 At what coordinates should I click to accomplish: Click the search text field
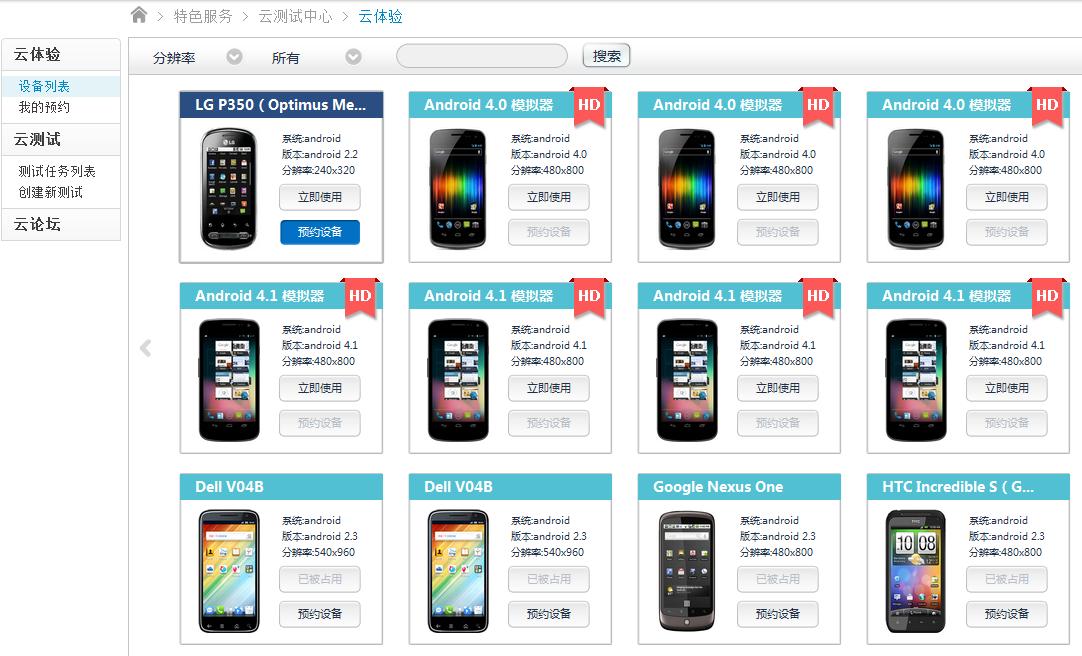coord(482,56)
